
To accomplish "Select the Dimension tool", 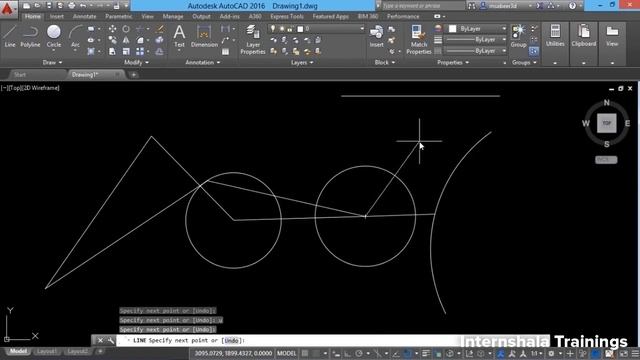I will tap(204, 36).
